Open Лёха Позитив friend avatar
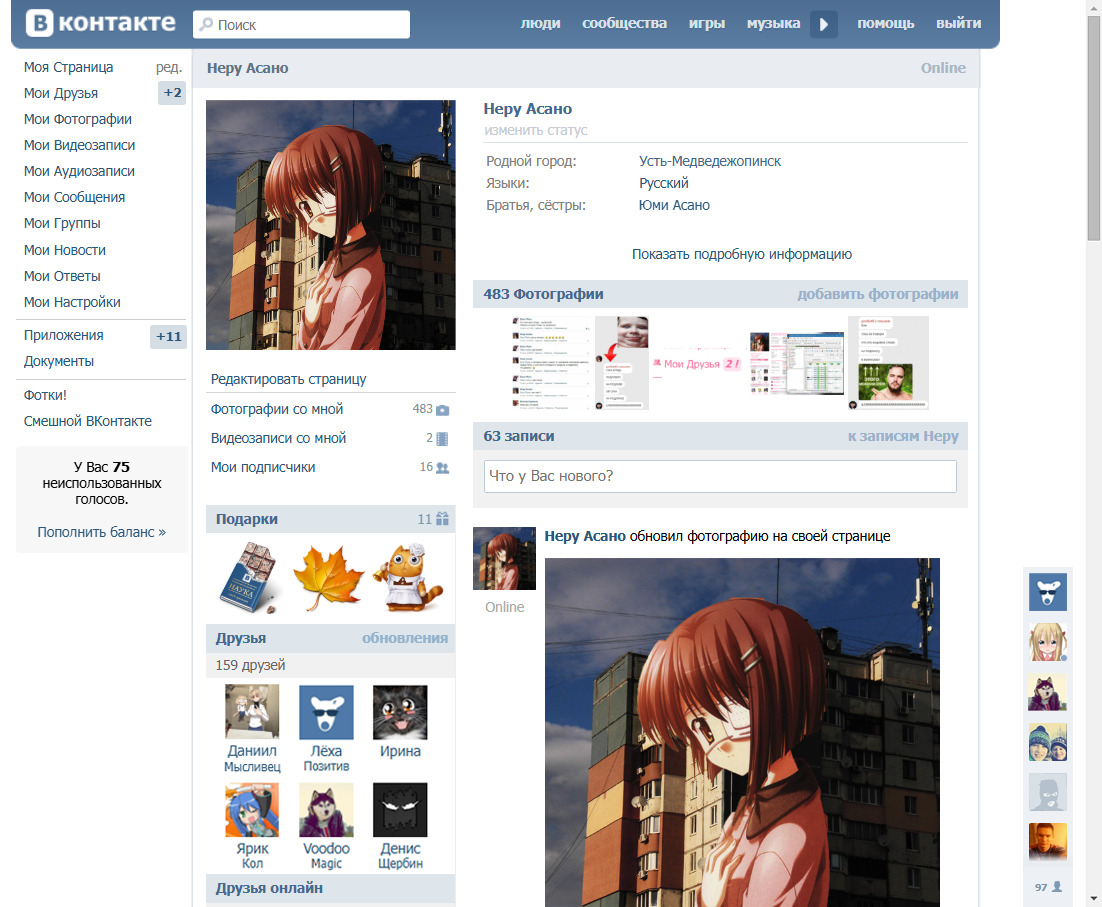The width and height of the screenshot is (1102, 907). (x=326, y=712)
